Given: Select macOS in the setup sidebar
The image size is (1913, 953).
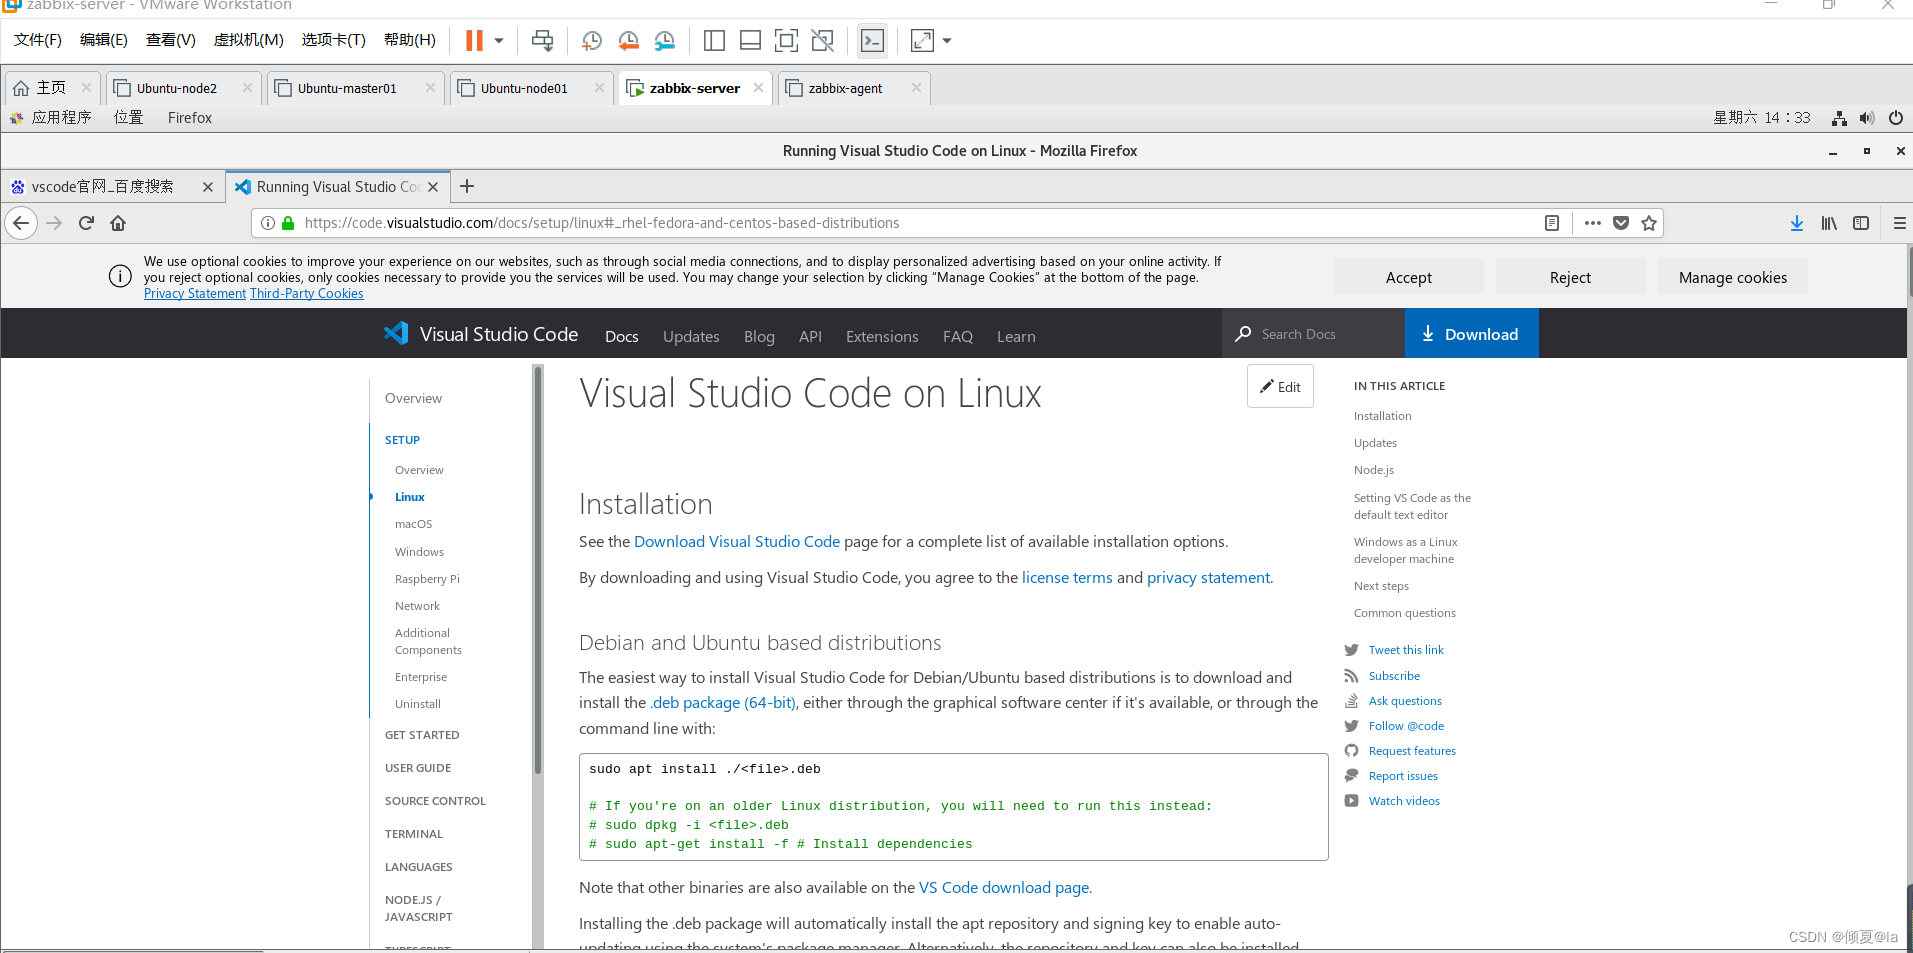Looking at the screenshot, I should click(413, 524).
